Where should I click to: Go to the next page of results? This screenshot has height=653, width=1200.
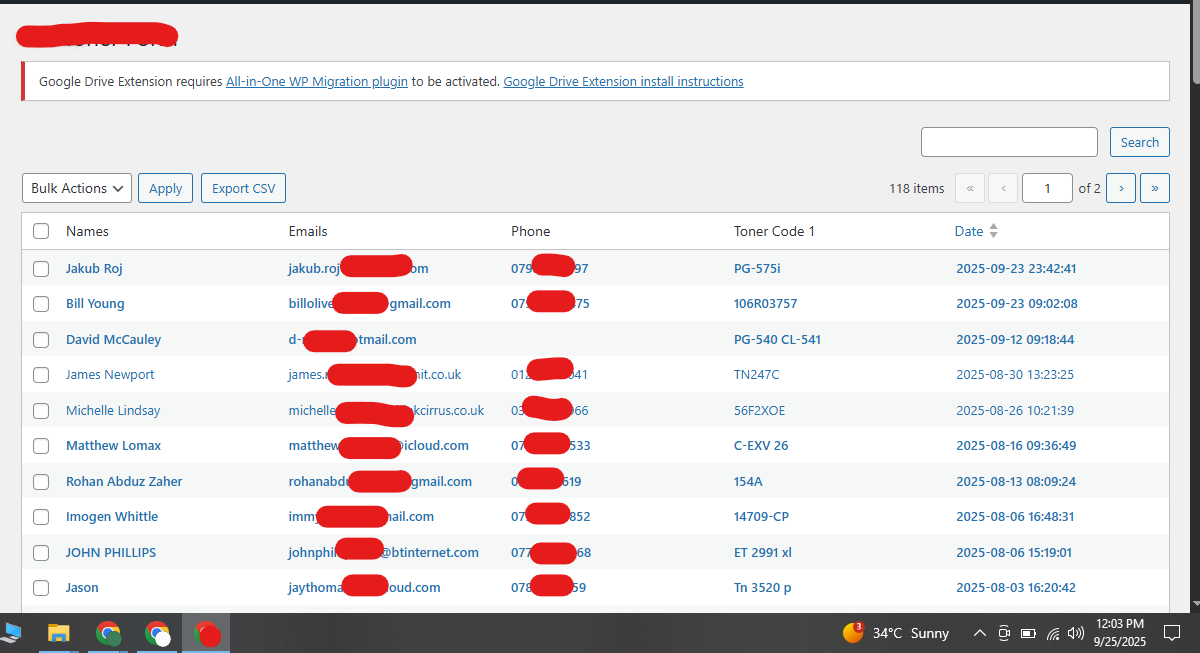[x=1120, y=188]
